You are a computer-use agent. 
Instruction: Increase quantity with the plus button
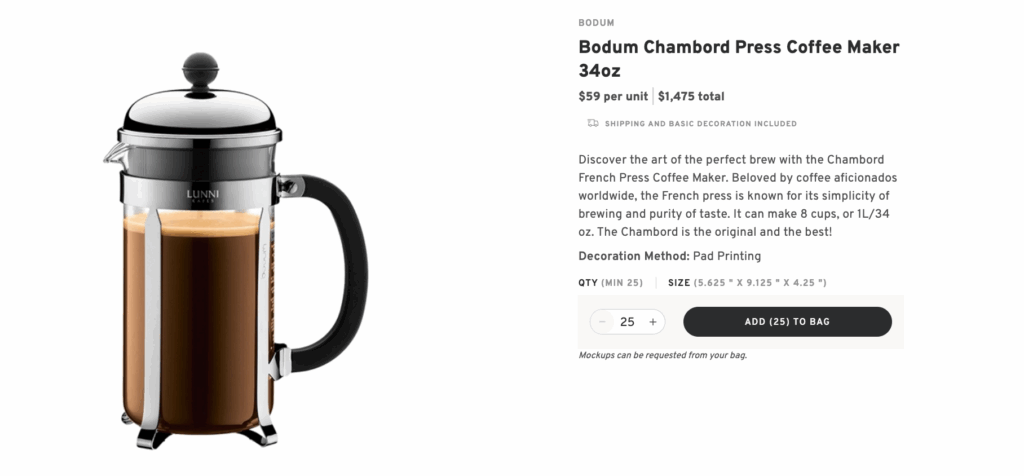click(x=653, y=322)
